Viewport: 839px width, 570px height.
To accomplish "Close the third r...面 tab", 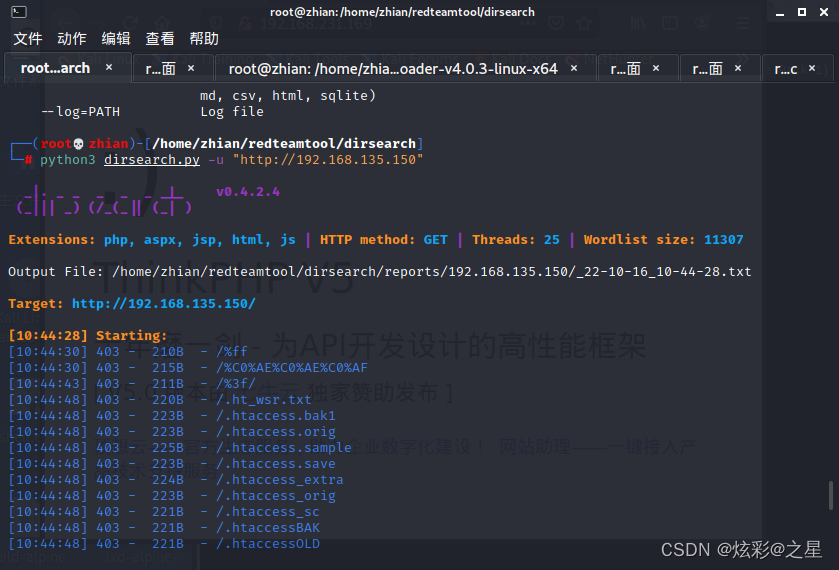I will click(738, 68).
